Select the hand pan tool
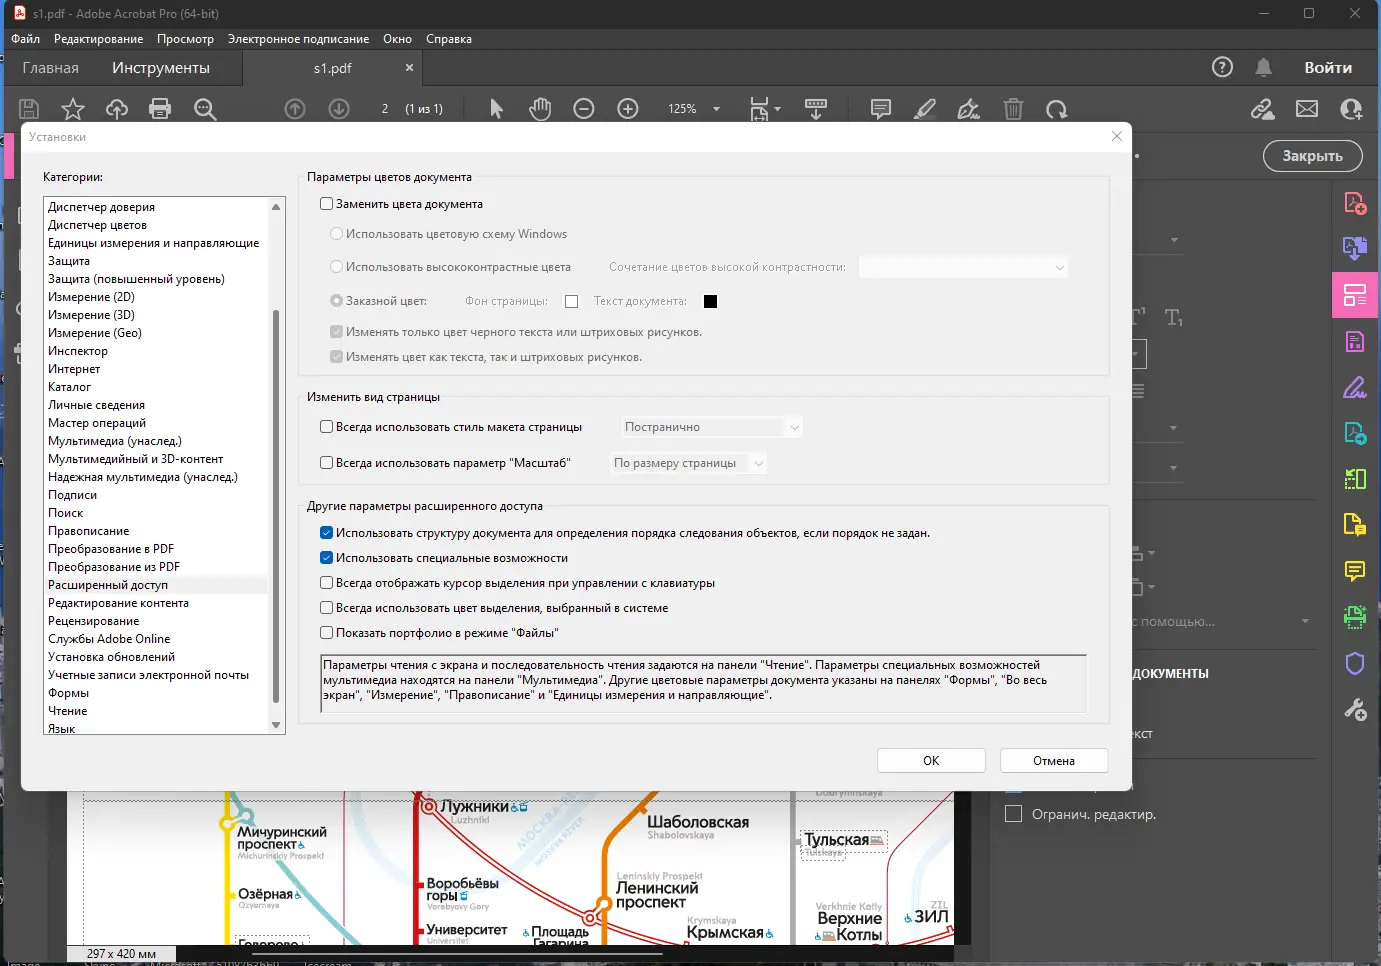The image size is (1381, 966). [x=540, y=109]
